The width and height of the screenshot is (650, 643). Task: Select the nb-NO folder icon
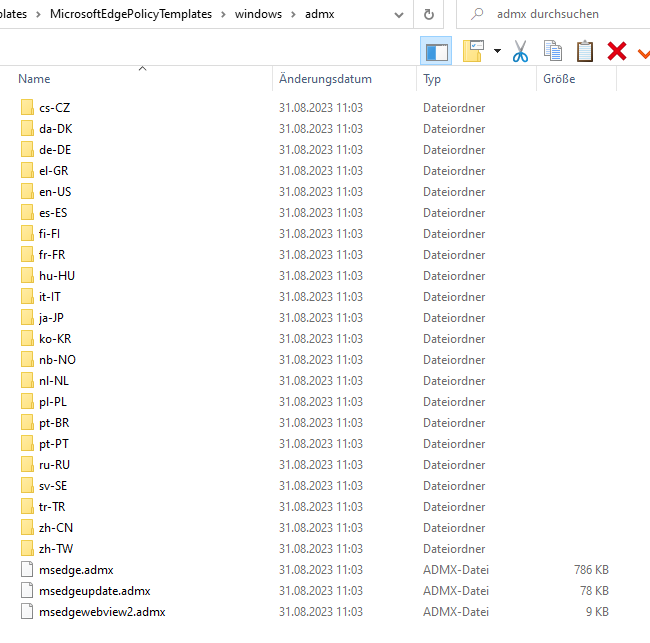point(27,359)
